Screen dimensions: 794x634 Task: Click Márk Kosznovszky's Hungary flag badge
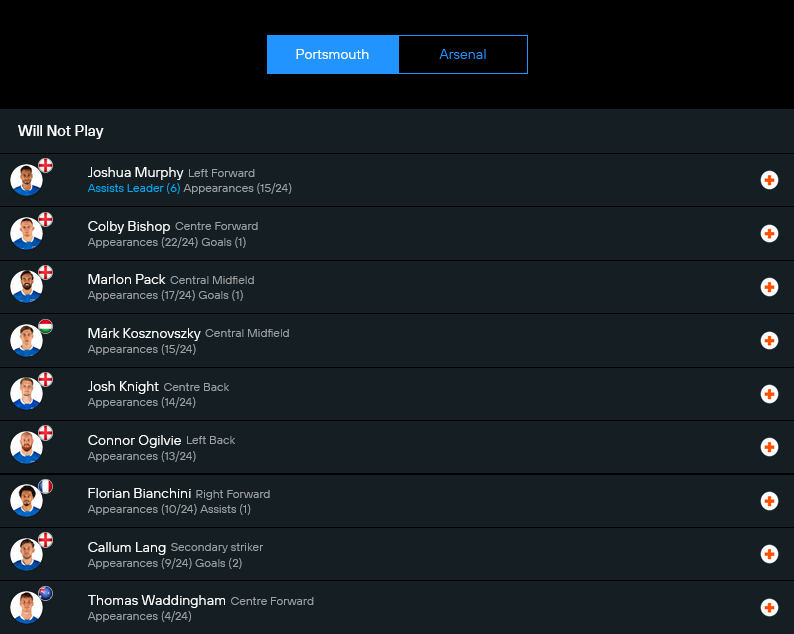coord(45,326)
